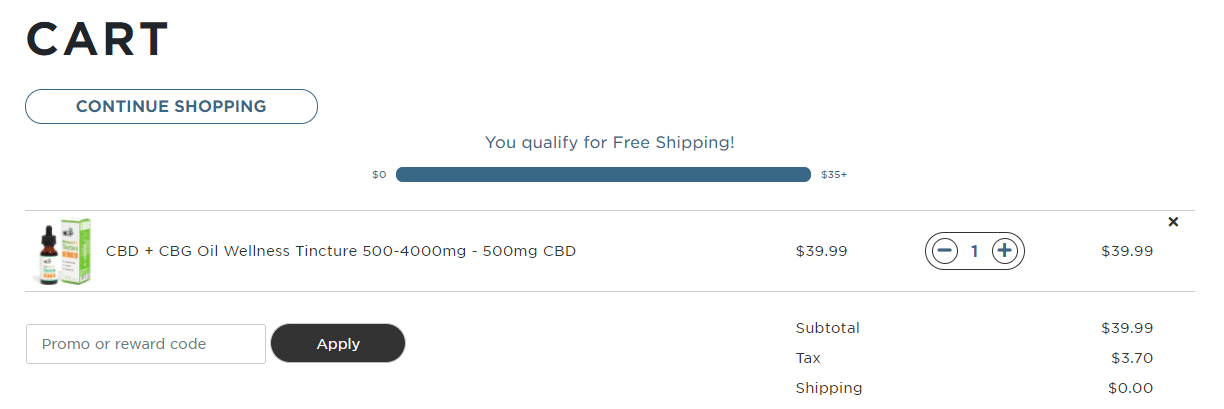
Task: Click the Shipping amount $0.00
Action: (1130, 388)
